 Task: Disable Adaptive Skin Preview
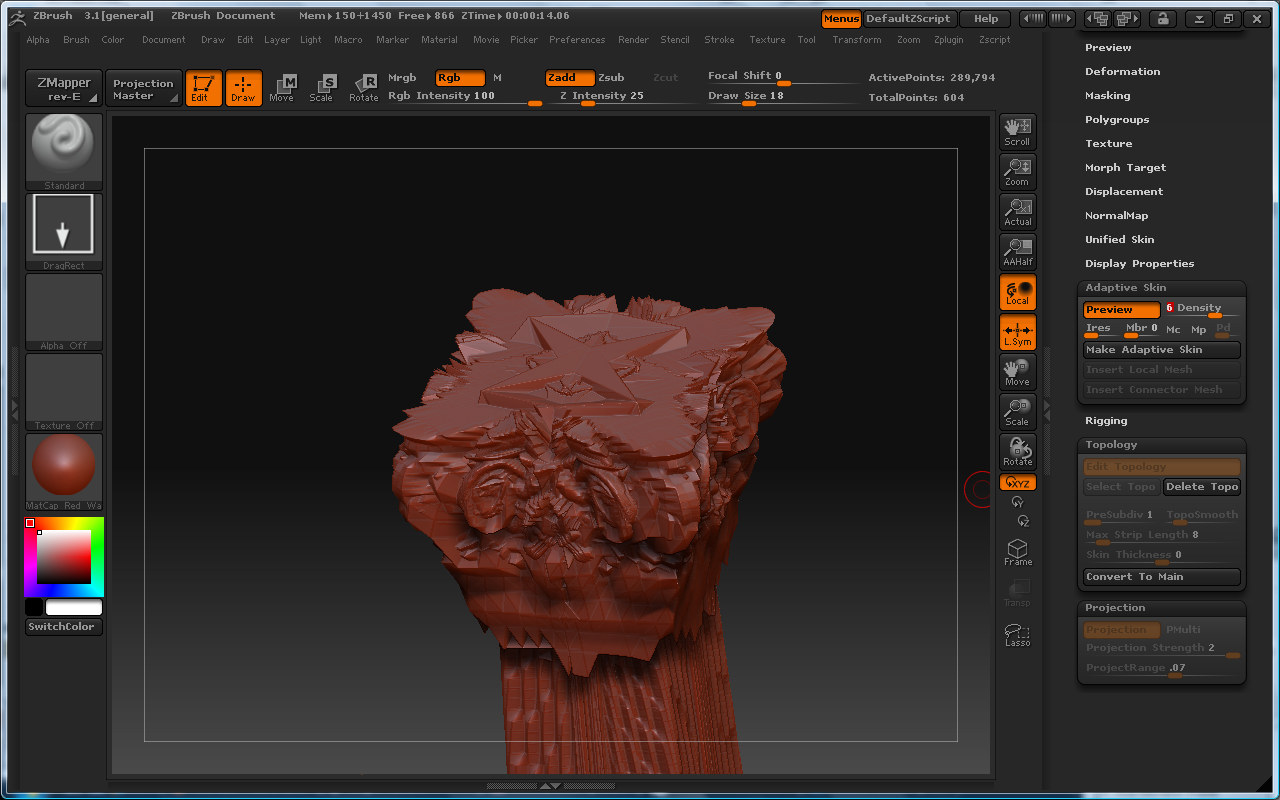point(1121,310)
